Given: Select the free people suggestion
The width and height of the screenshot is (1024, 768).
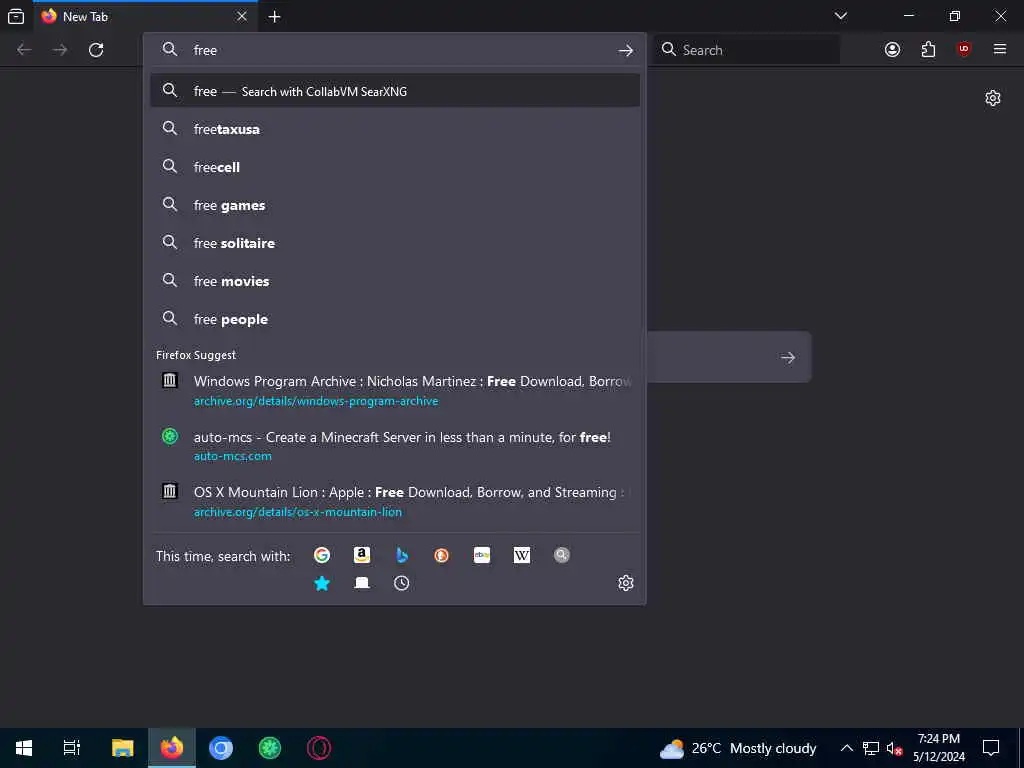Looking at the screenshot, I should [x=395, y=319].
